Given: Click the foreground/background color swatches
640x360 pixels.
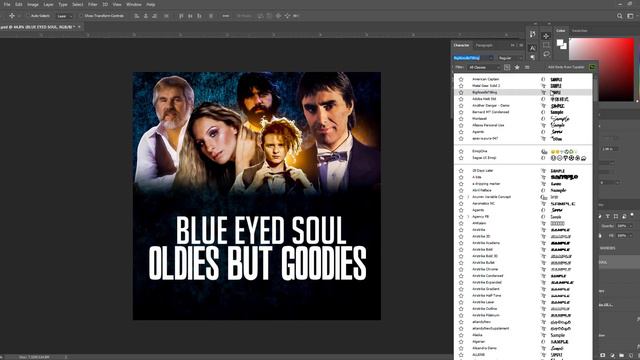Looking at the screenshot, I should 562,44.
